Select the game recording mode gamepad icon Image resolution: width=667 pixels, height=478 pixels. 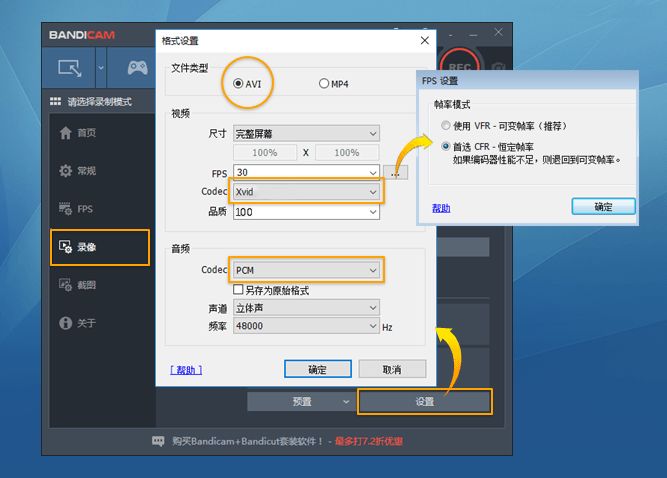[137, 68]
